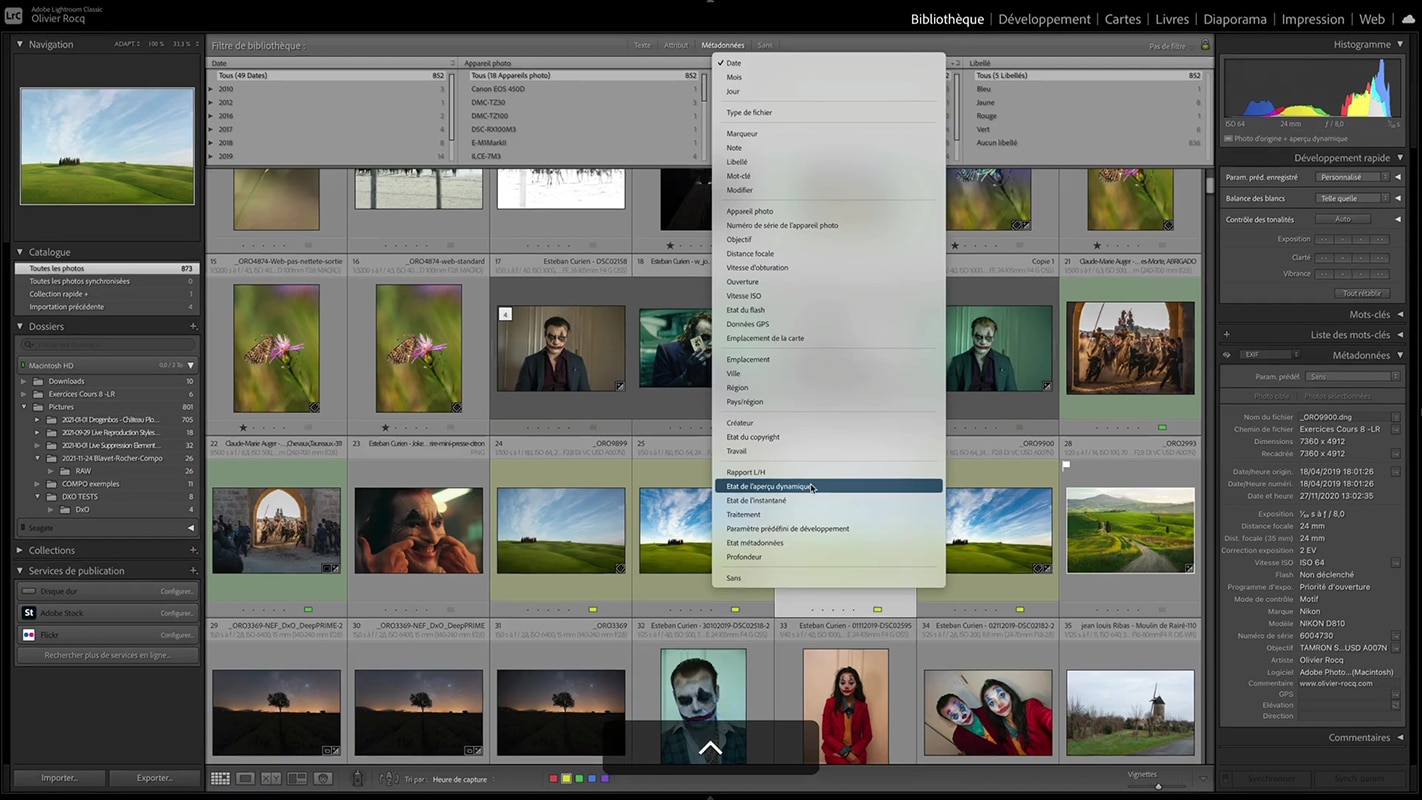Screen dimensions: 1422x800
Task: Switch to Loupe view mode
Action: [245, 778]
